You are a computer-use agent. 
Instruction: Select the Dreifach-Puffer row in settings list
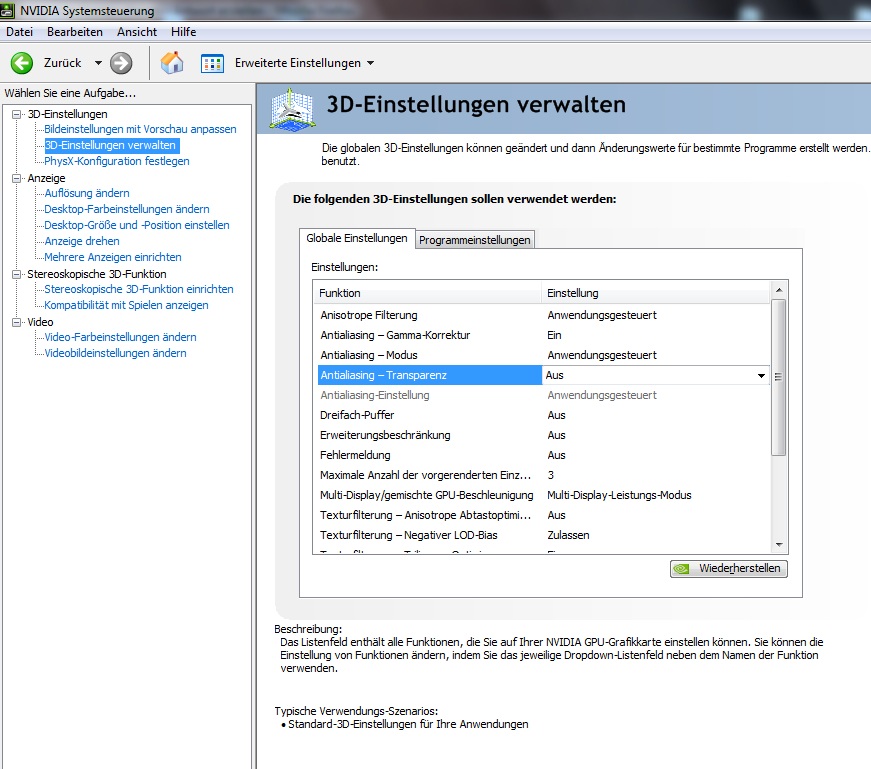(x=357, y=415)
